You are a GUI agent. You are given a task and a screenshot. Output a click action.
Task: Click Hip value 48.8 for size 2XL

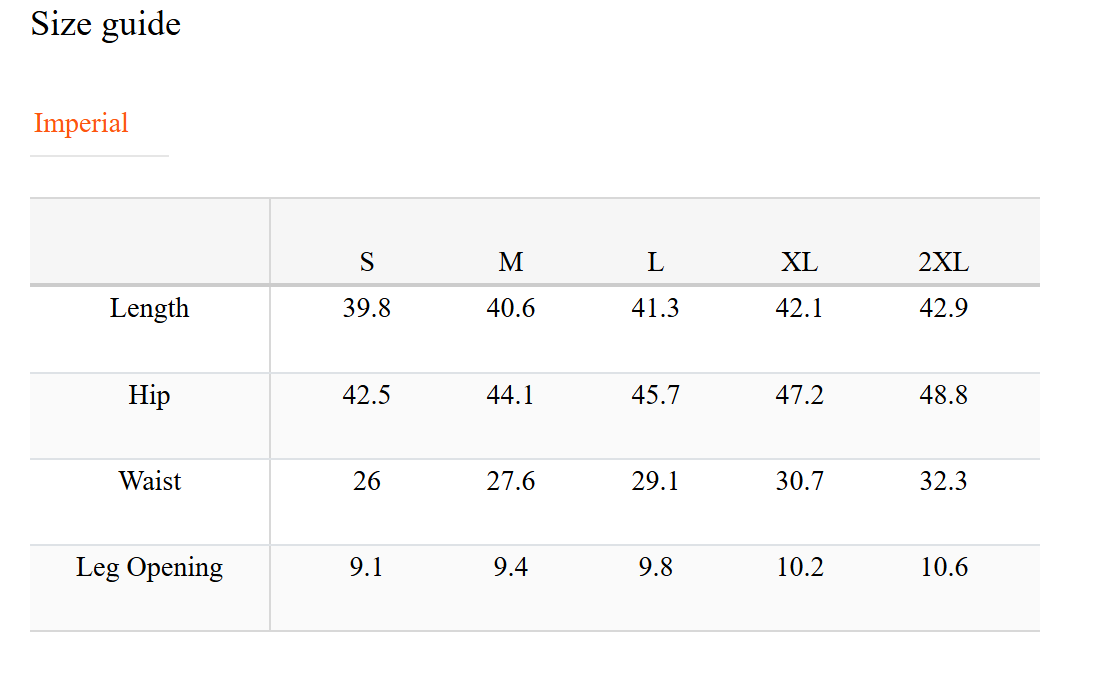pos(943,395)
